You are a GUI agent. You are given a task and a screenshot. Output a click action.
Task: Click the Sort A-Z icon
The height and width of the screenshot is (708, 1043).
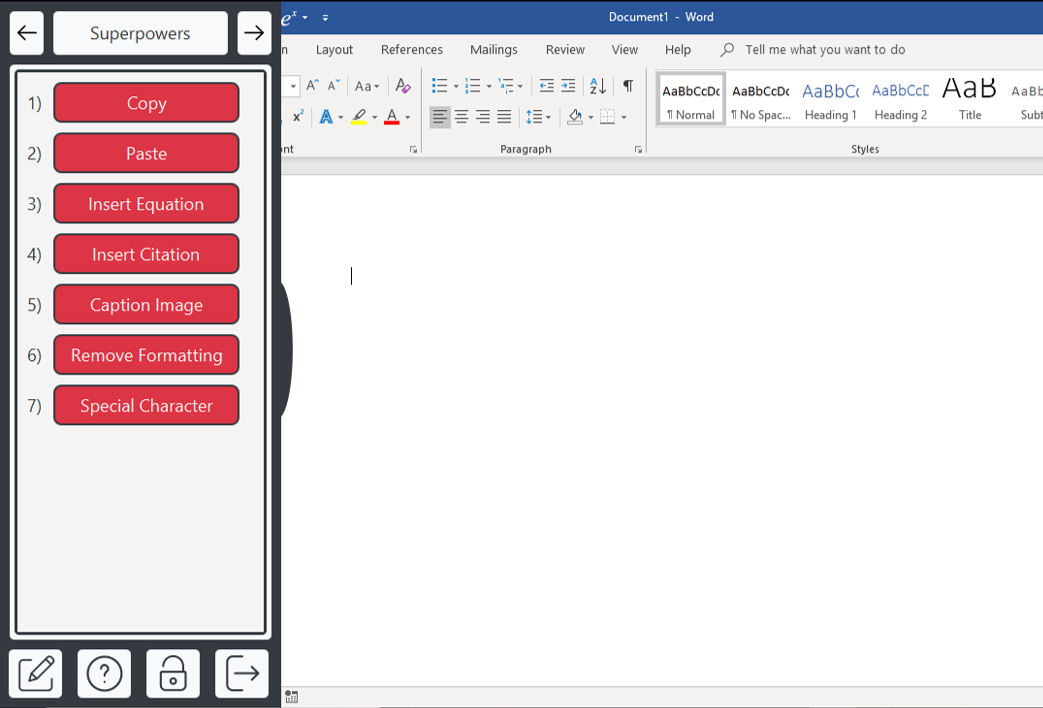(x=598, y=86)
